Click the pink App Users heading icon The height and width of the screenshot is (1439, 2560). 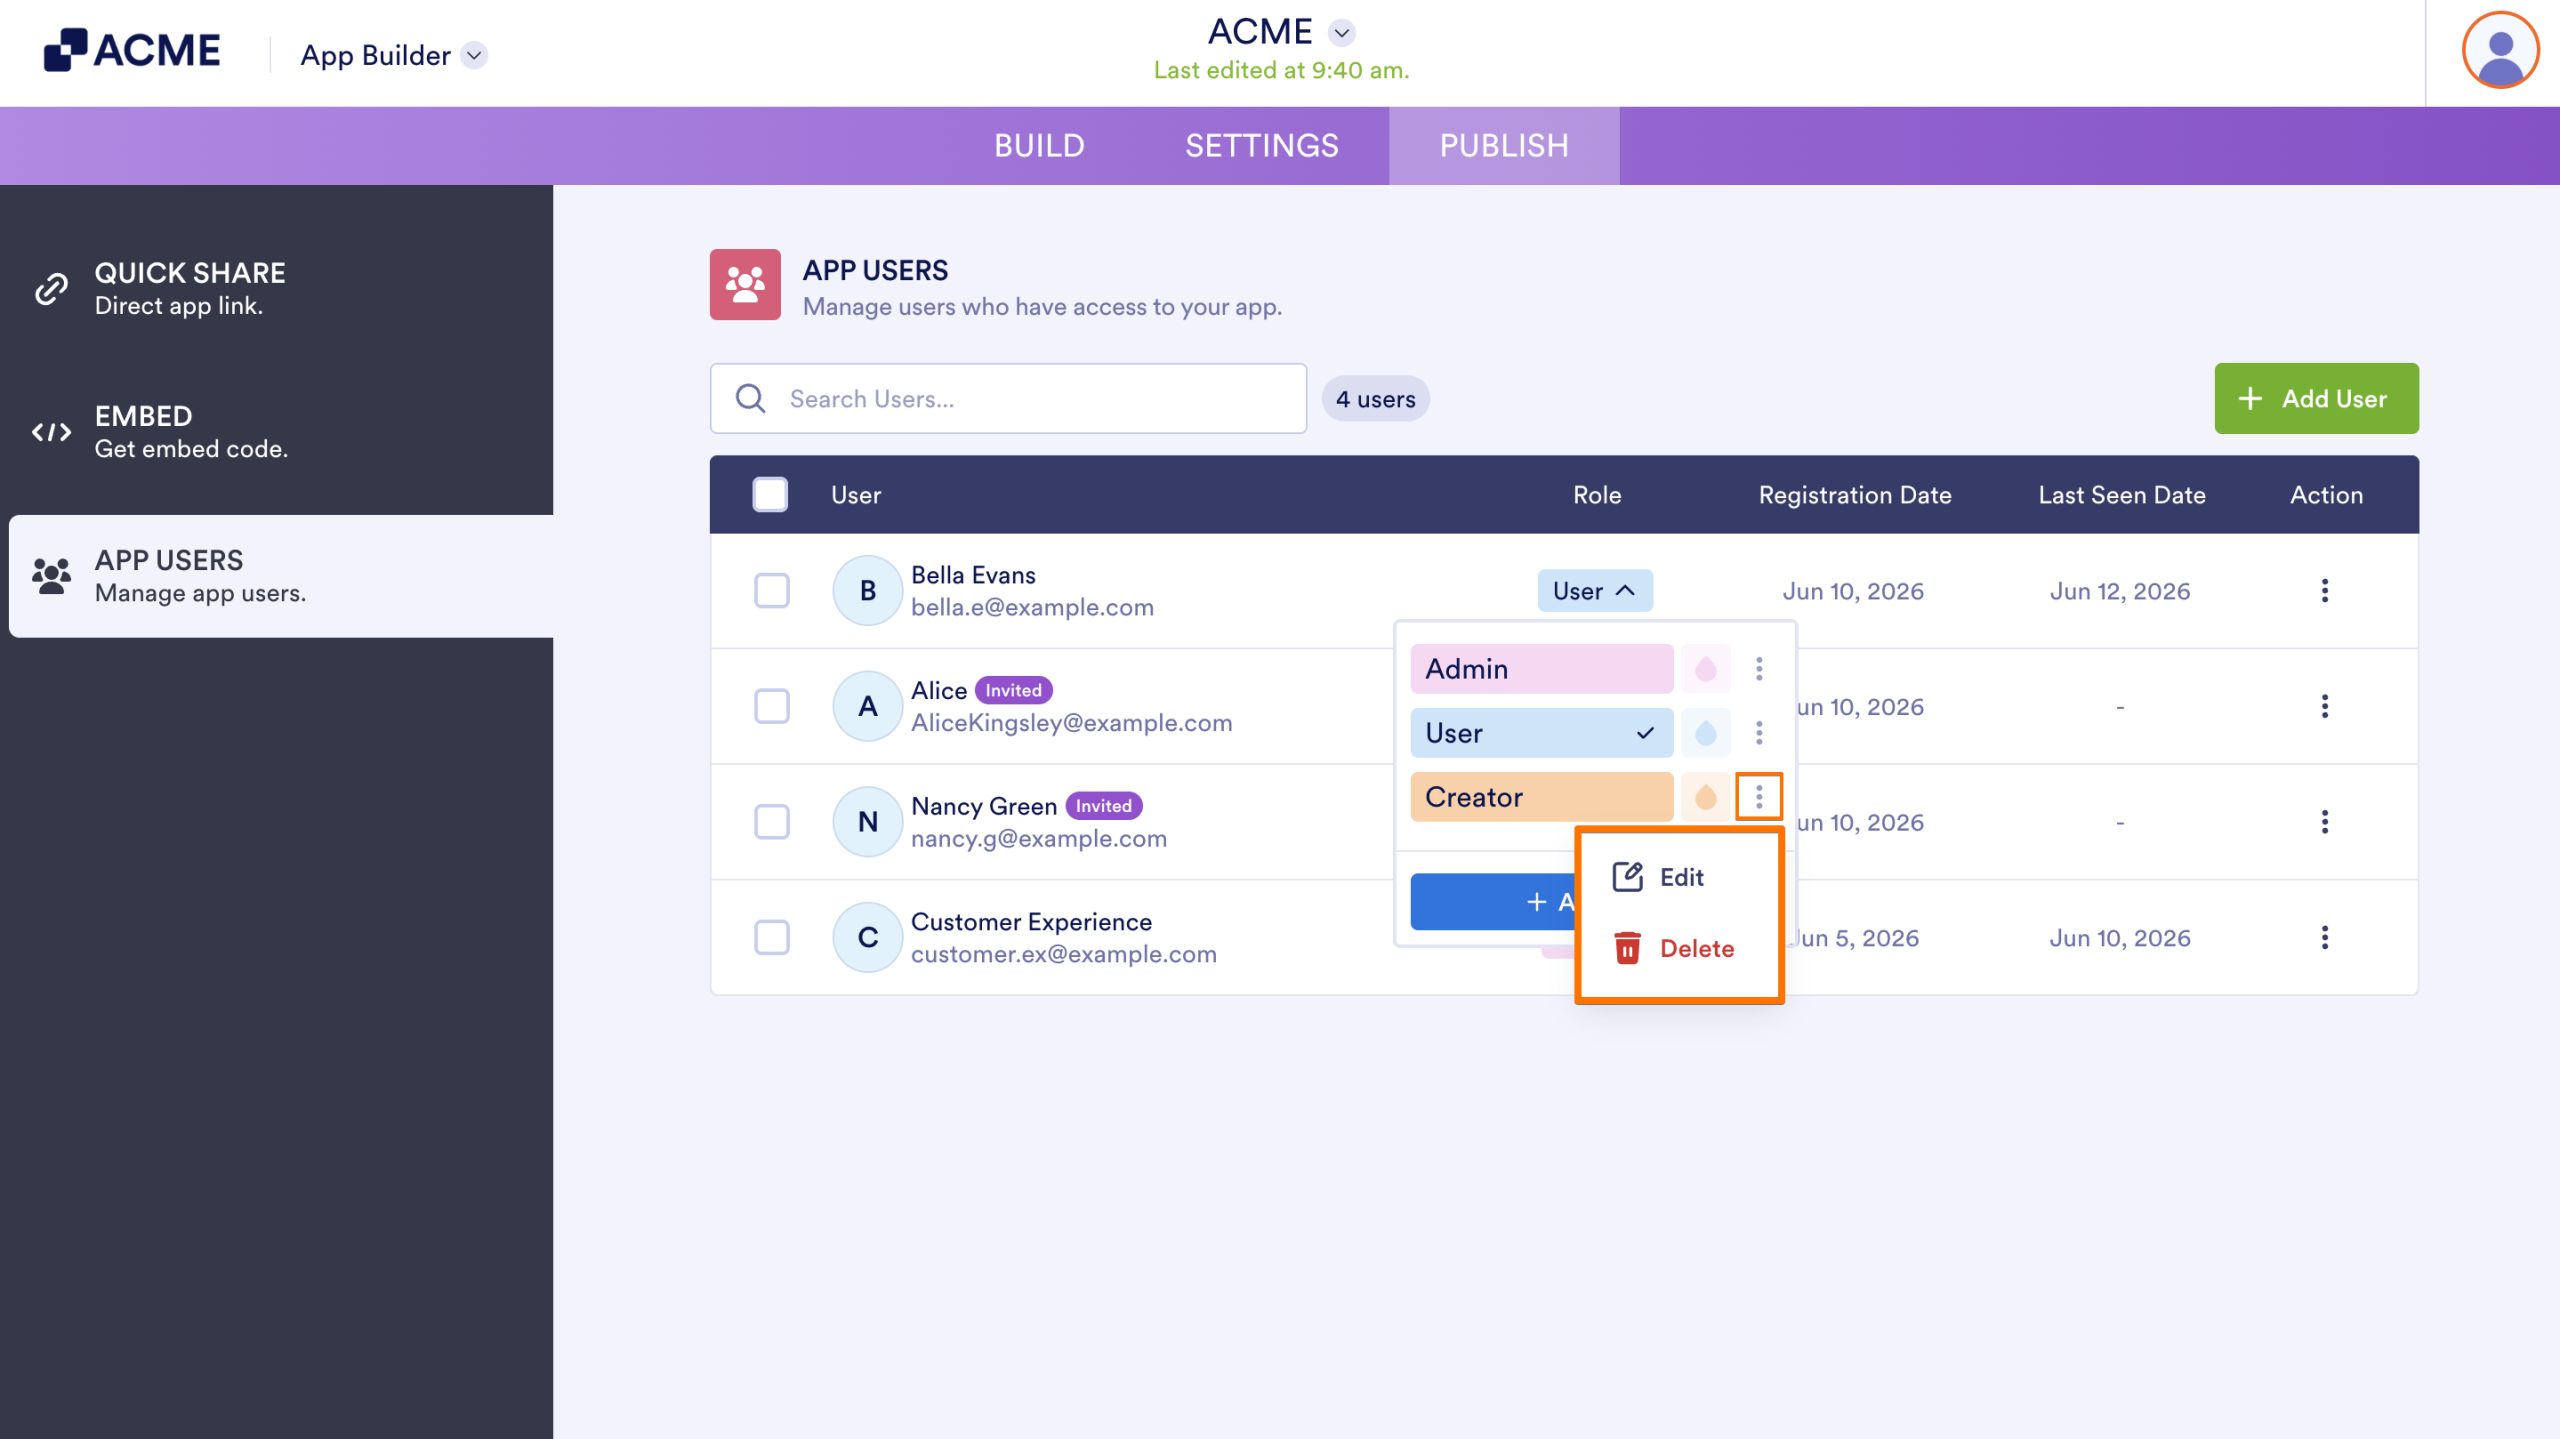click(x=745, y=285)
